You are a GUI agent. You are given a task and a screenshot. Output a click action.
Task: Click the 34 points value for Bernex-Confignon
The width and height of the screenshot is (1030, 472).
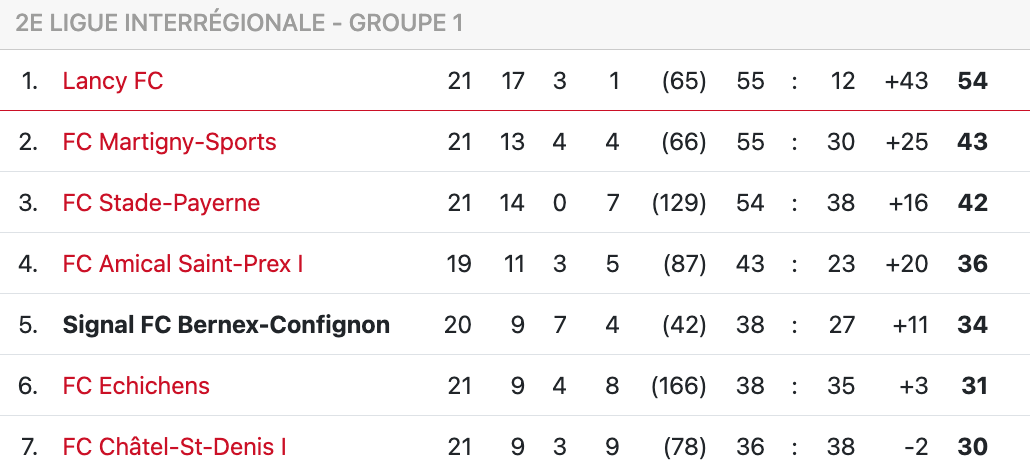coord(972,325)
